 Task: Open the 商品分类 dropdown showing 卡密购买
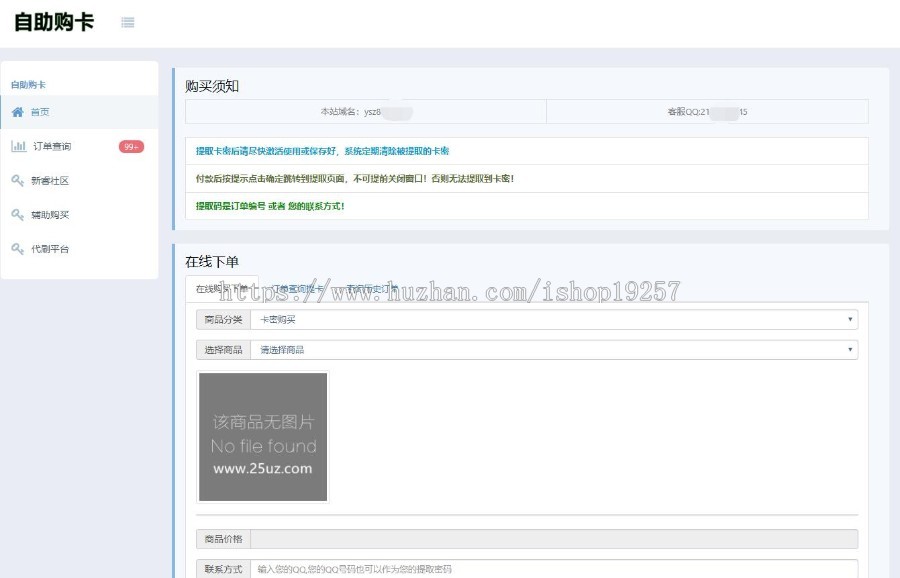coord(554,320)
